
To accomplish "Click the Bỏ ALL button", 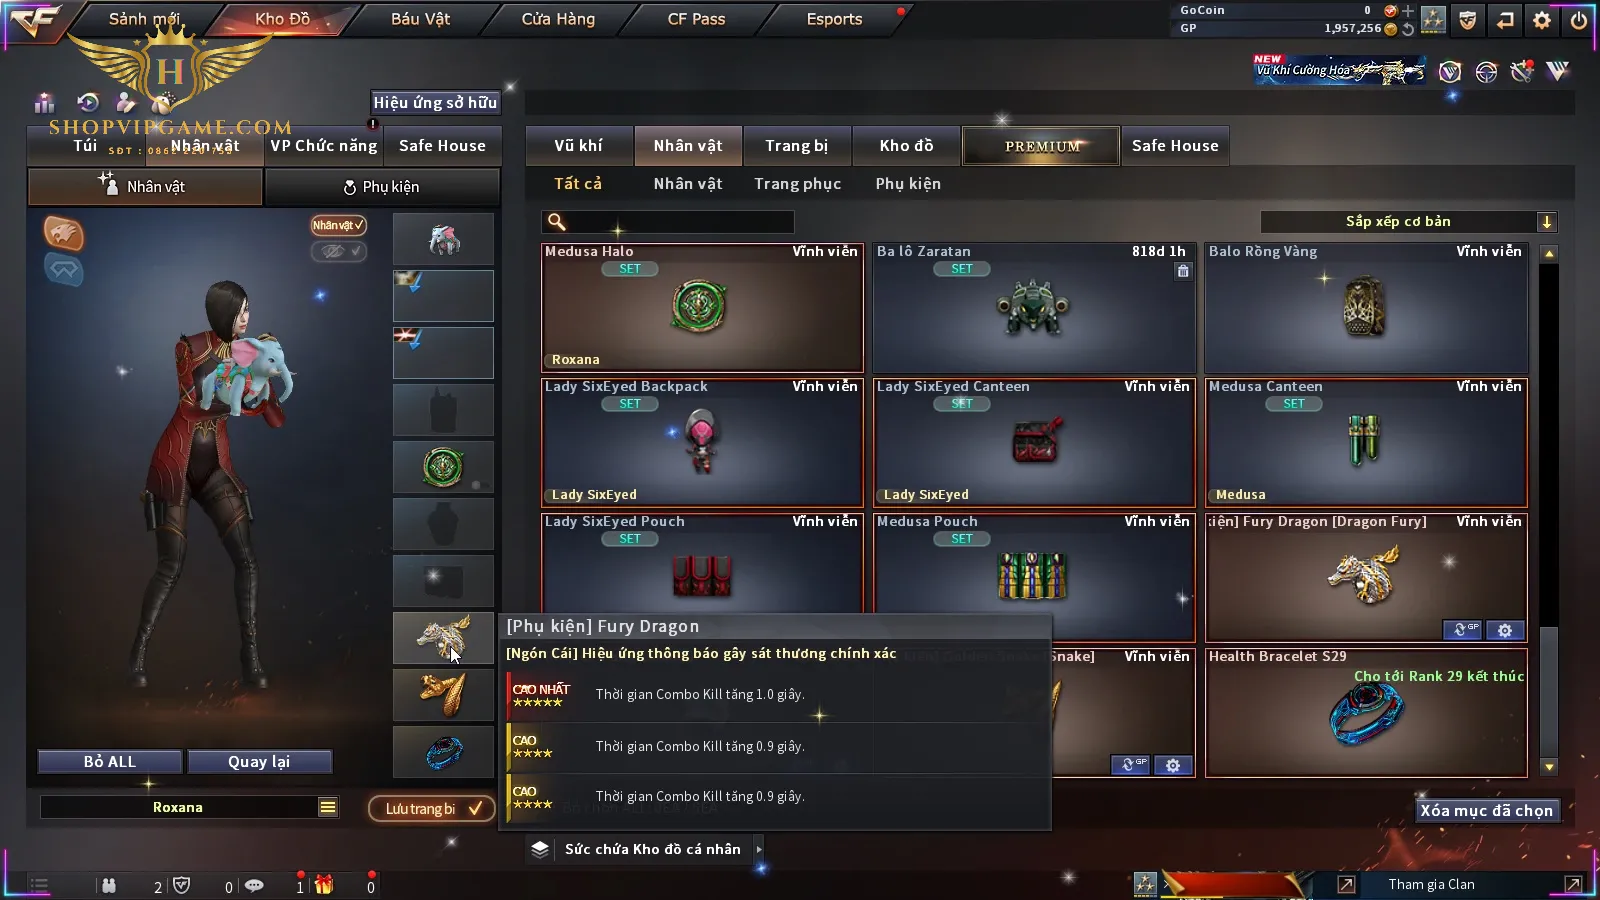I will 110,762.
